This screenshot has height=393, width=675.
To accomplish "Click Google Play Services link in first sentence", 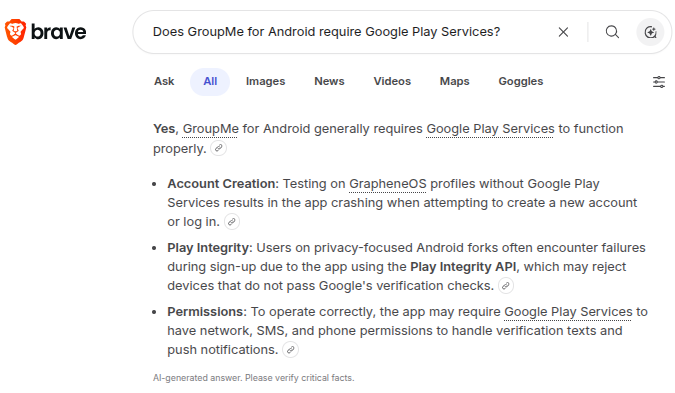I will [490, 129].
